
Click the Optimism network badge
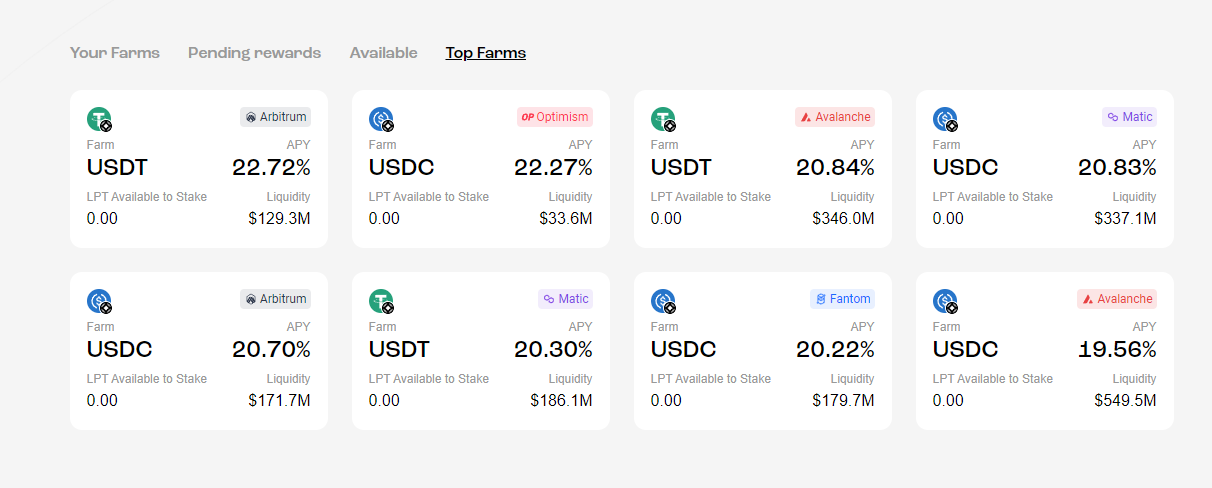pyautogui.click(x=555, y=117)
